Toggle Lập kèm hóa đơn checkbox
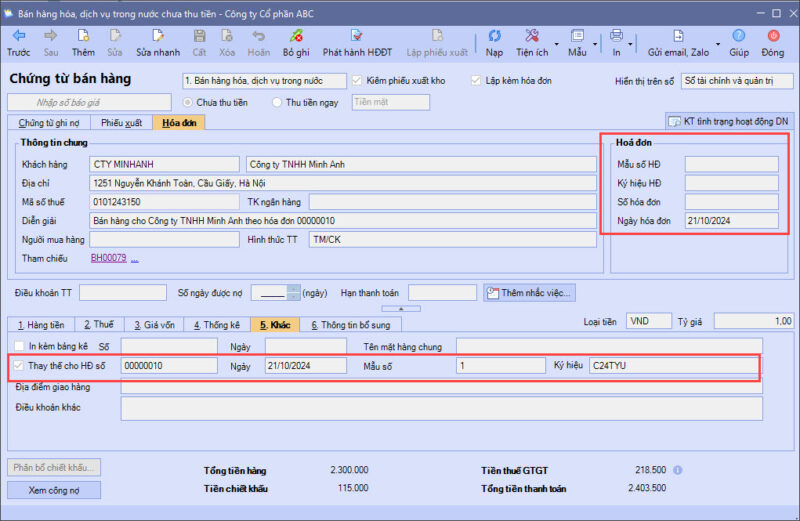The image size is (800, 521). pyautogui.click(x=476, y=81)
